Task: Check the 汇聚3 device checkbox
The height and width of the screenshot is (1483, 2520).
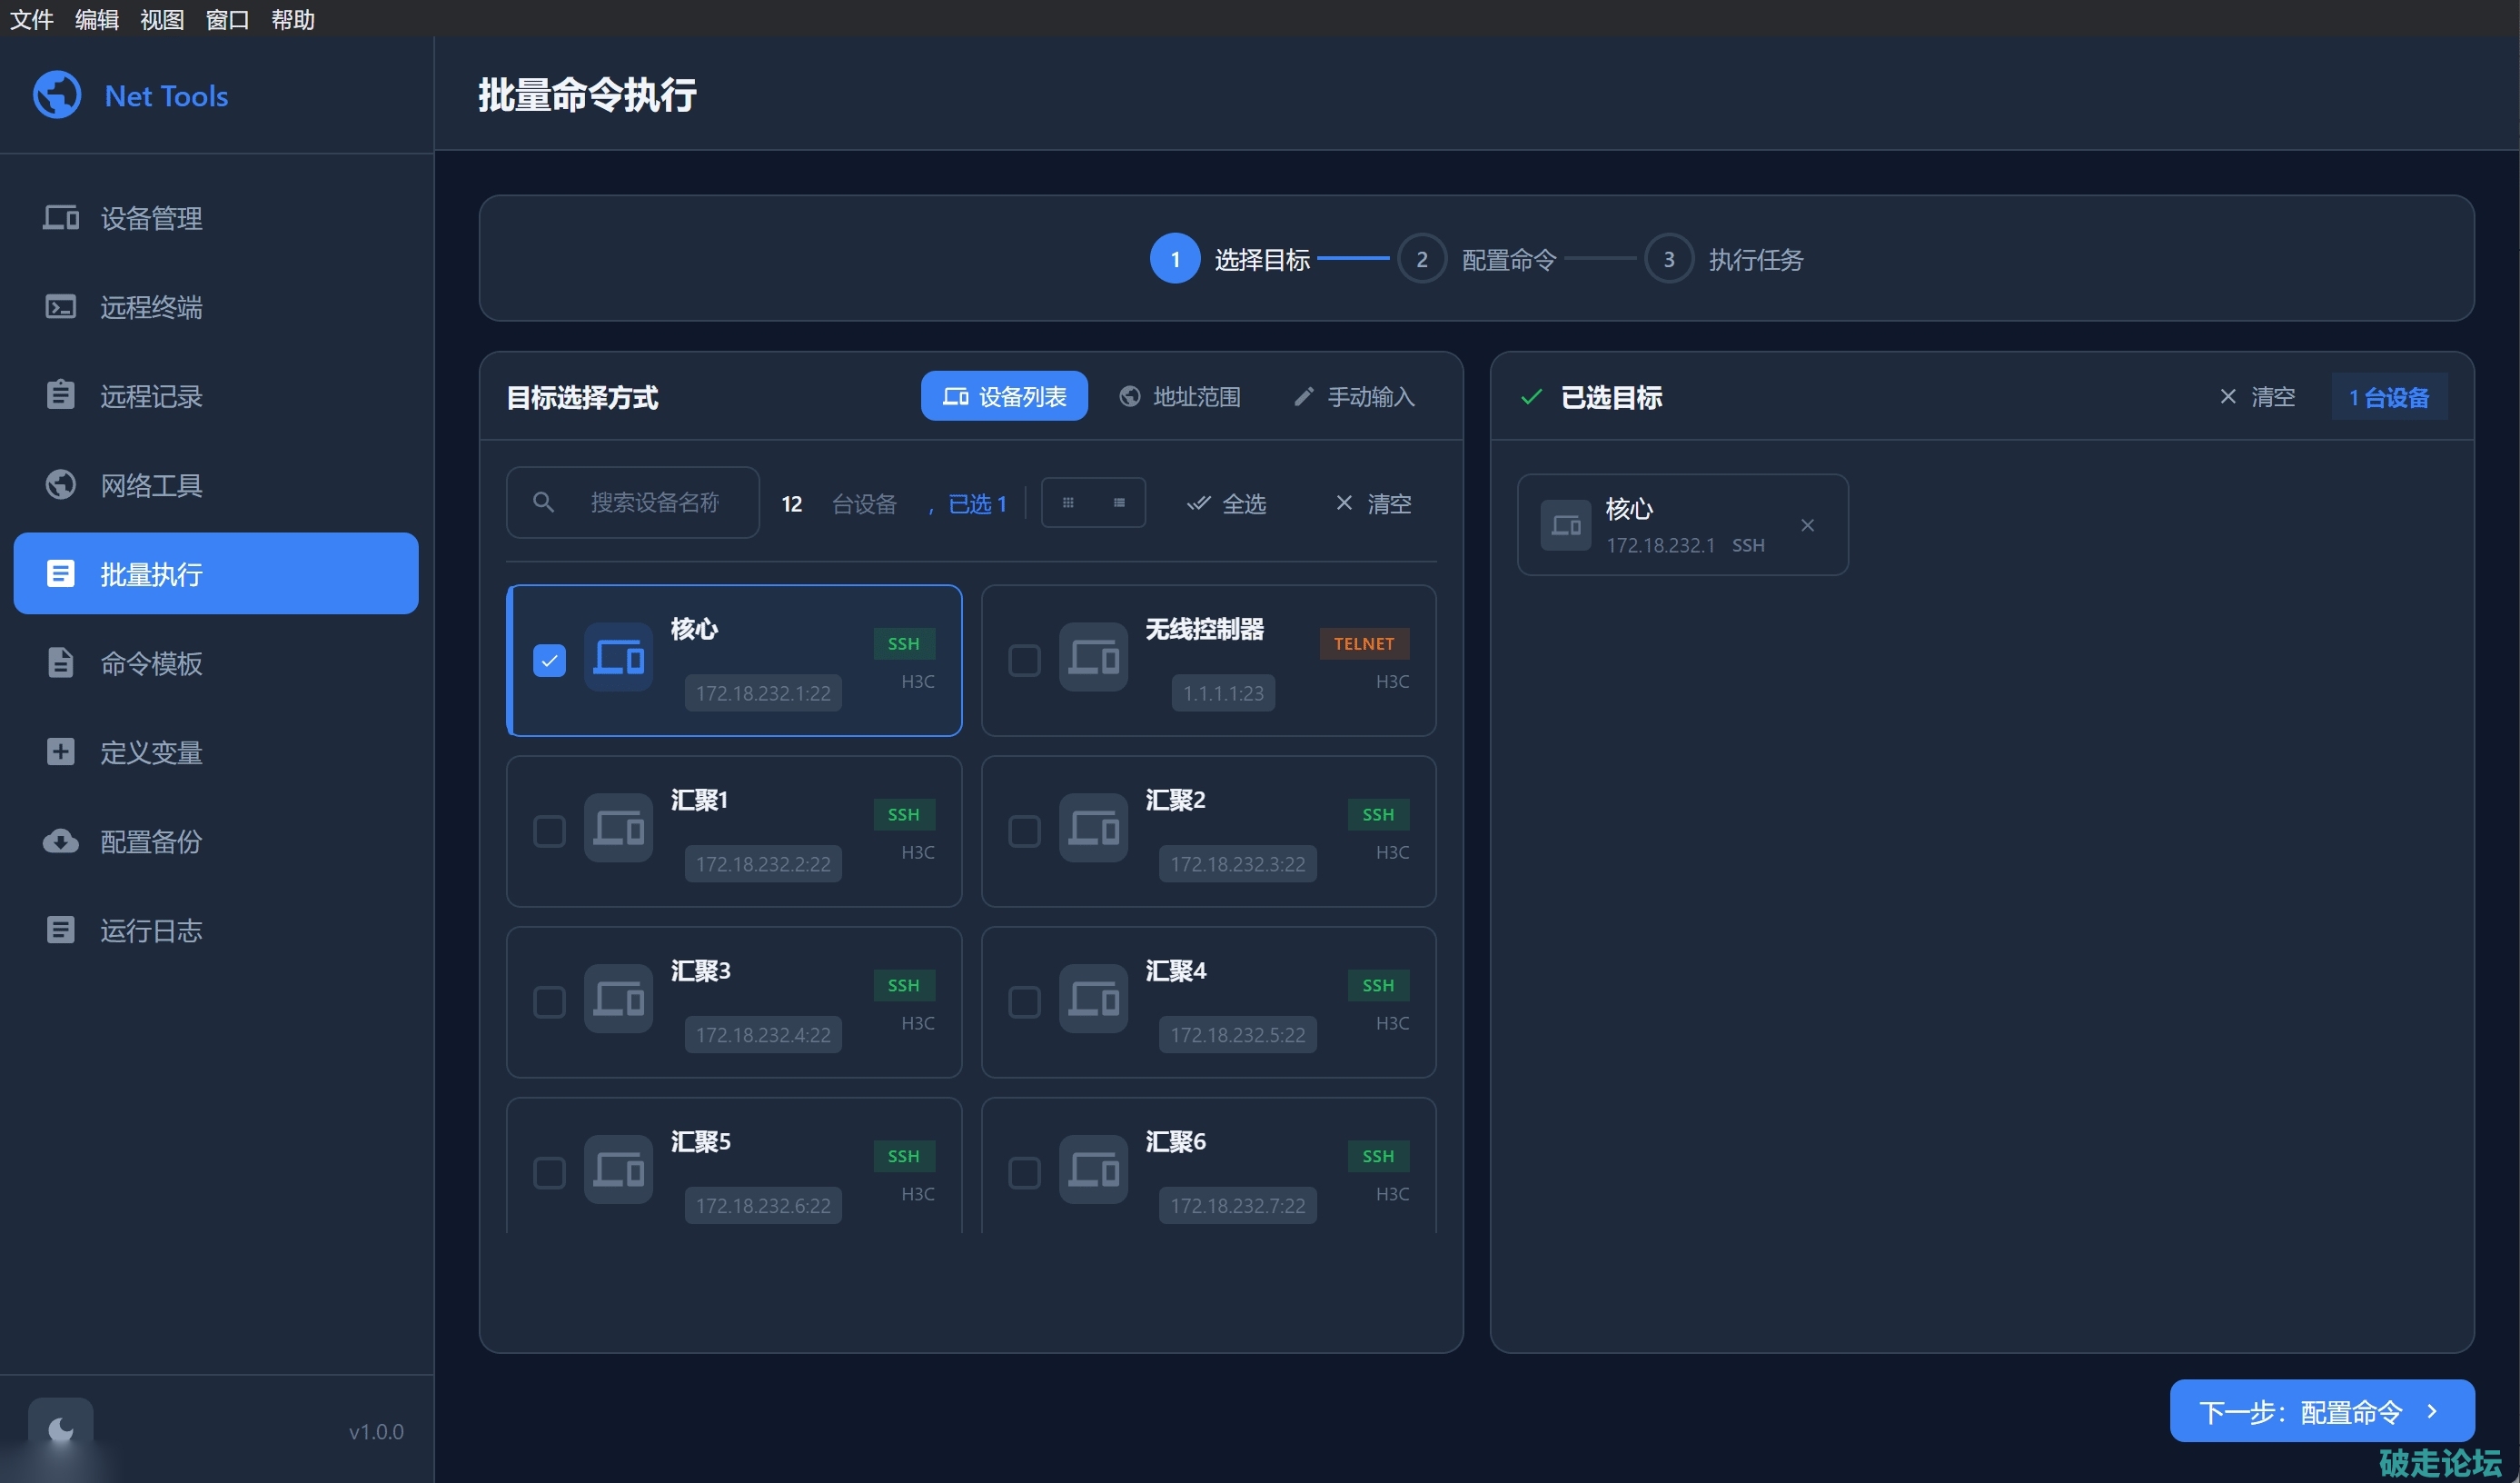Action: (549, 1002)
